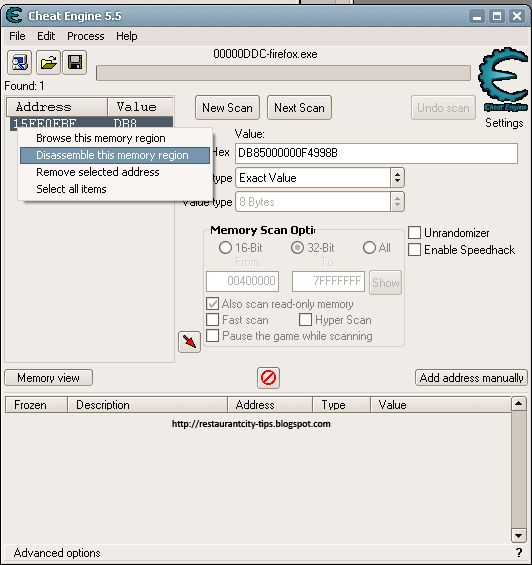Click the Cheat Engine gear logo

(504, 79)
